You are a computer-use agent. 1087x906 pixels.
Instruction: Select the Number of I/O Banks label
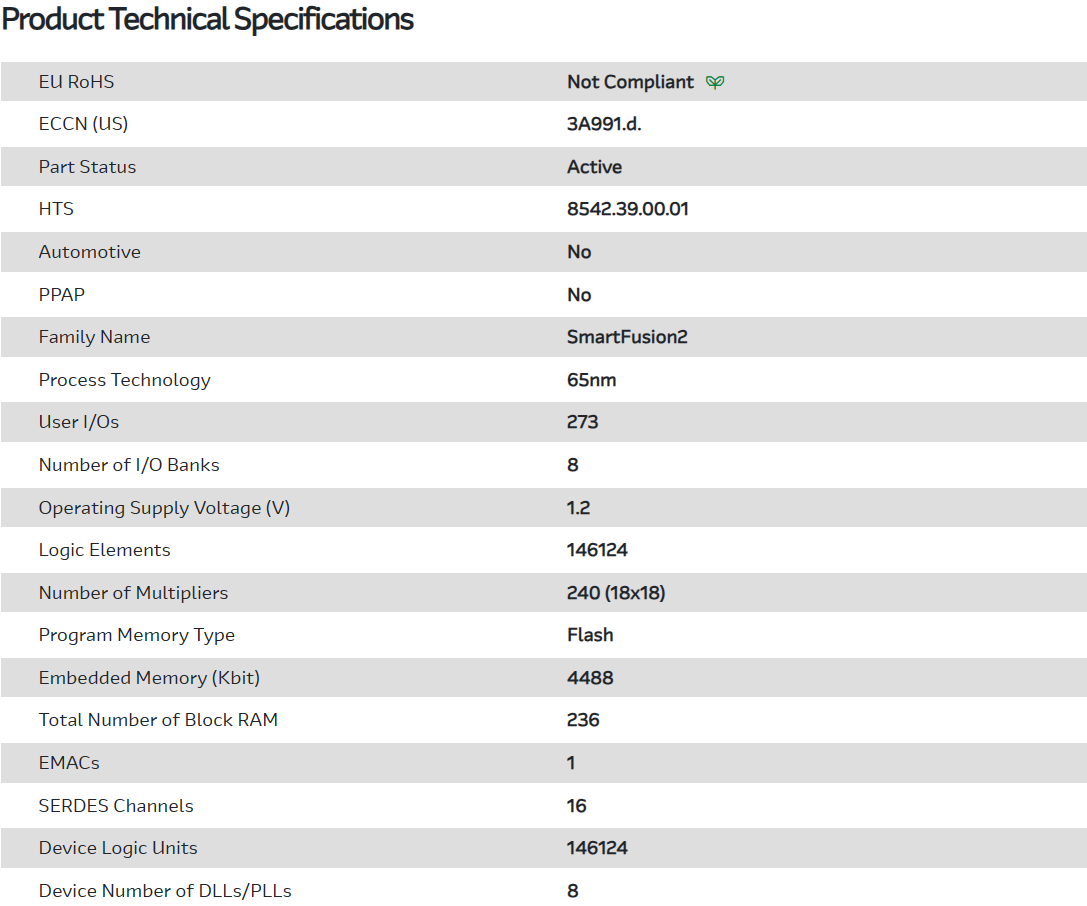[129, 465]
